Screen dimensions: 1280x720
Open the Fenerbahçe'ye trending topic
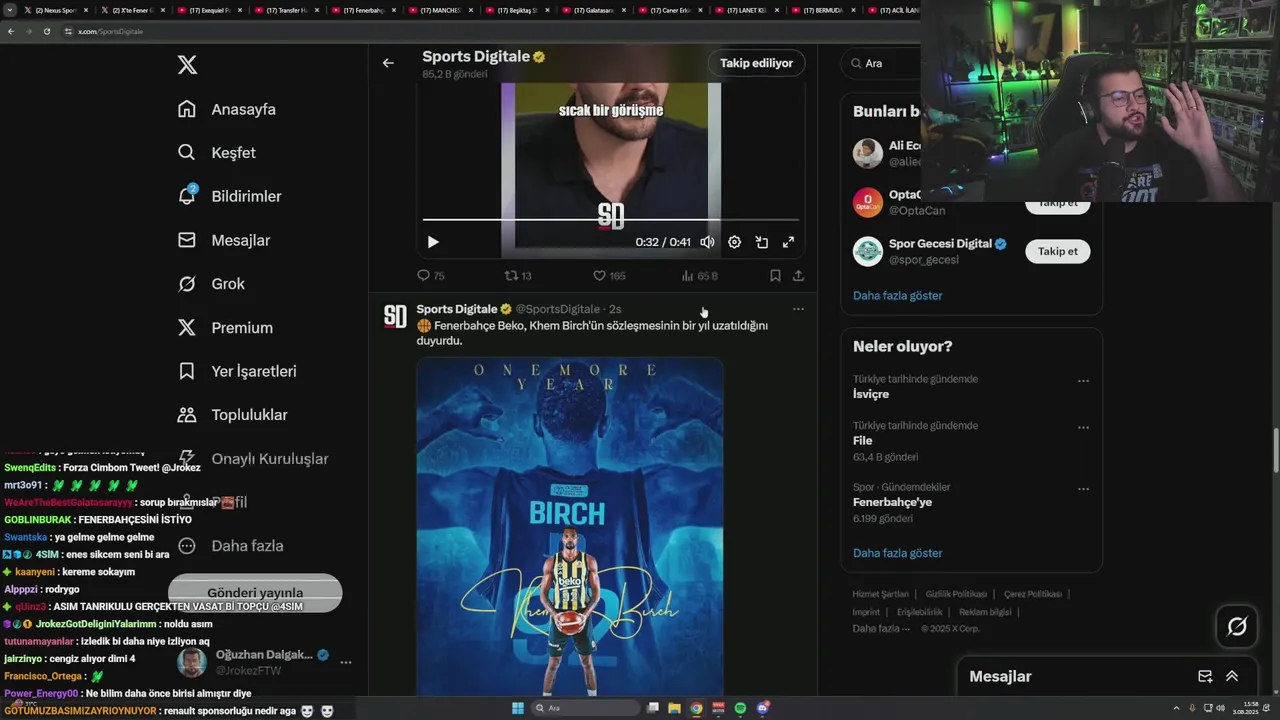tap(892, 502)
